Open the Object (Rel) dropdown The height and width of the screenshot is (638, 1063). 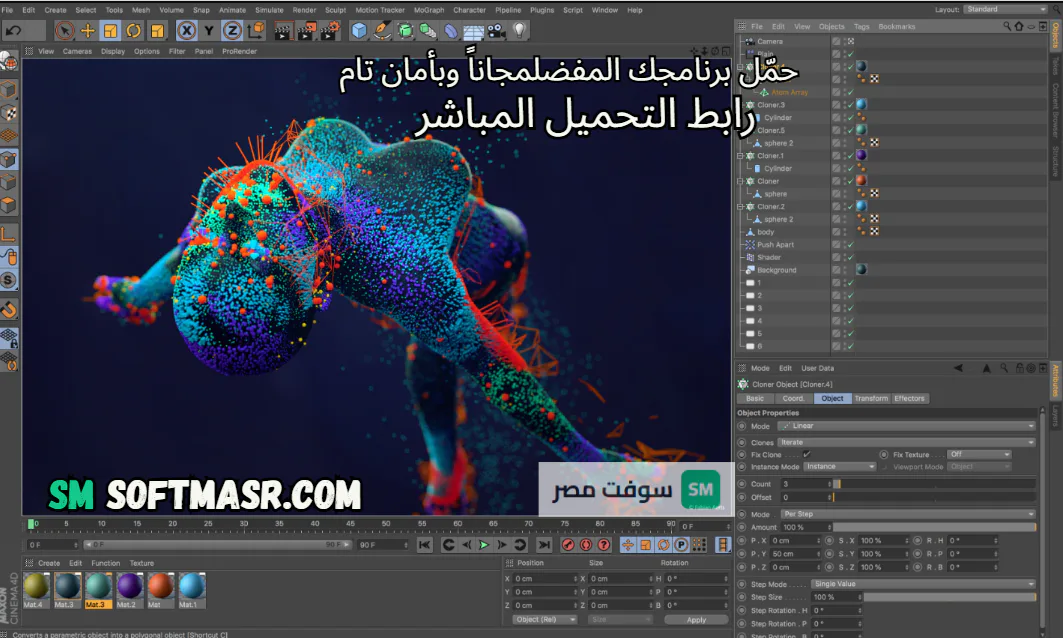coord(544,620)
